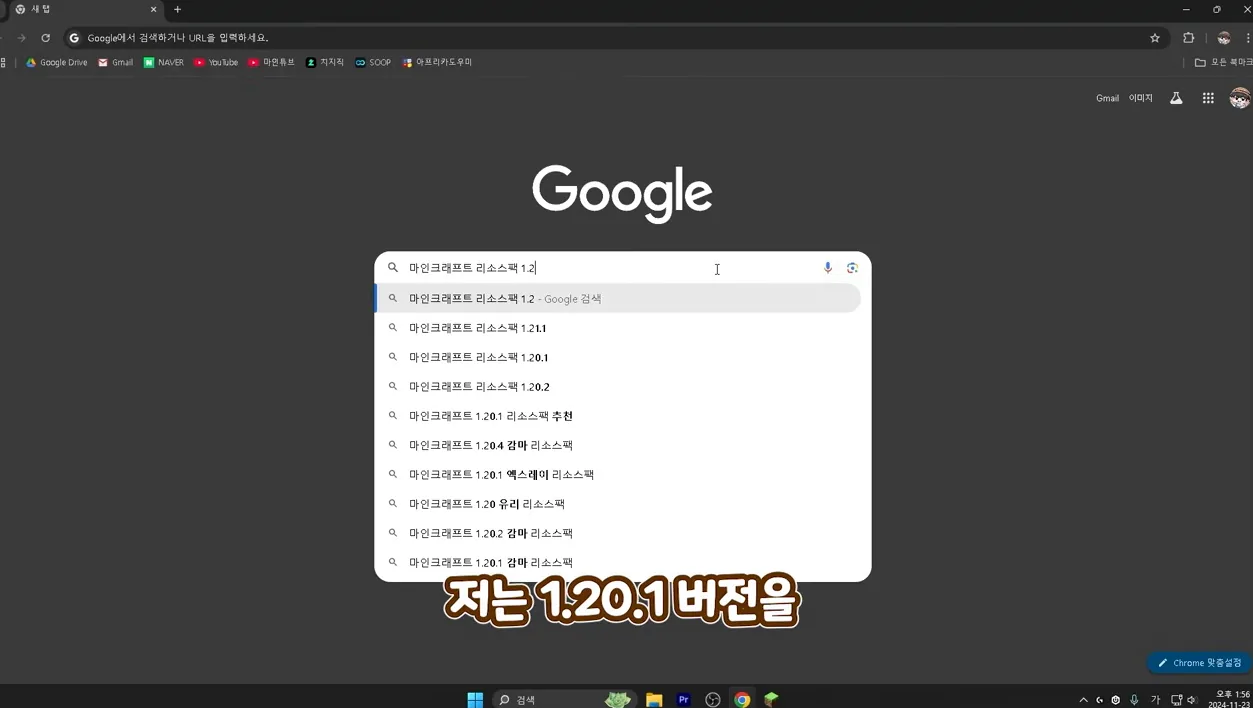
Task: Open Google Drive bookmark
Action: (57, 62)
